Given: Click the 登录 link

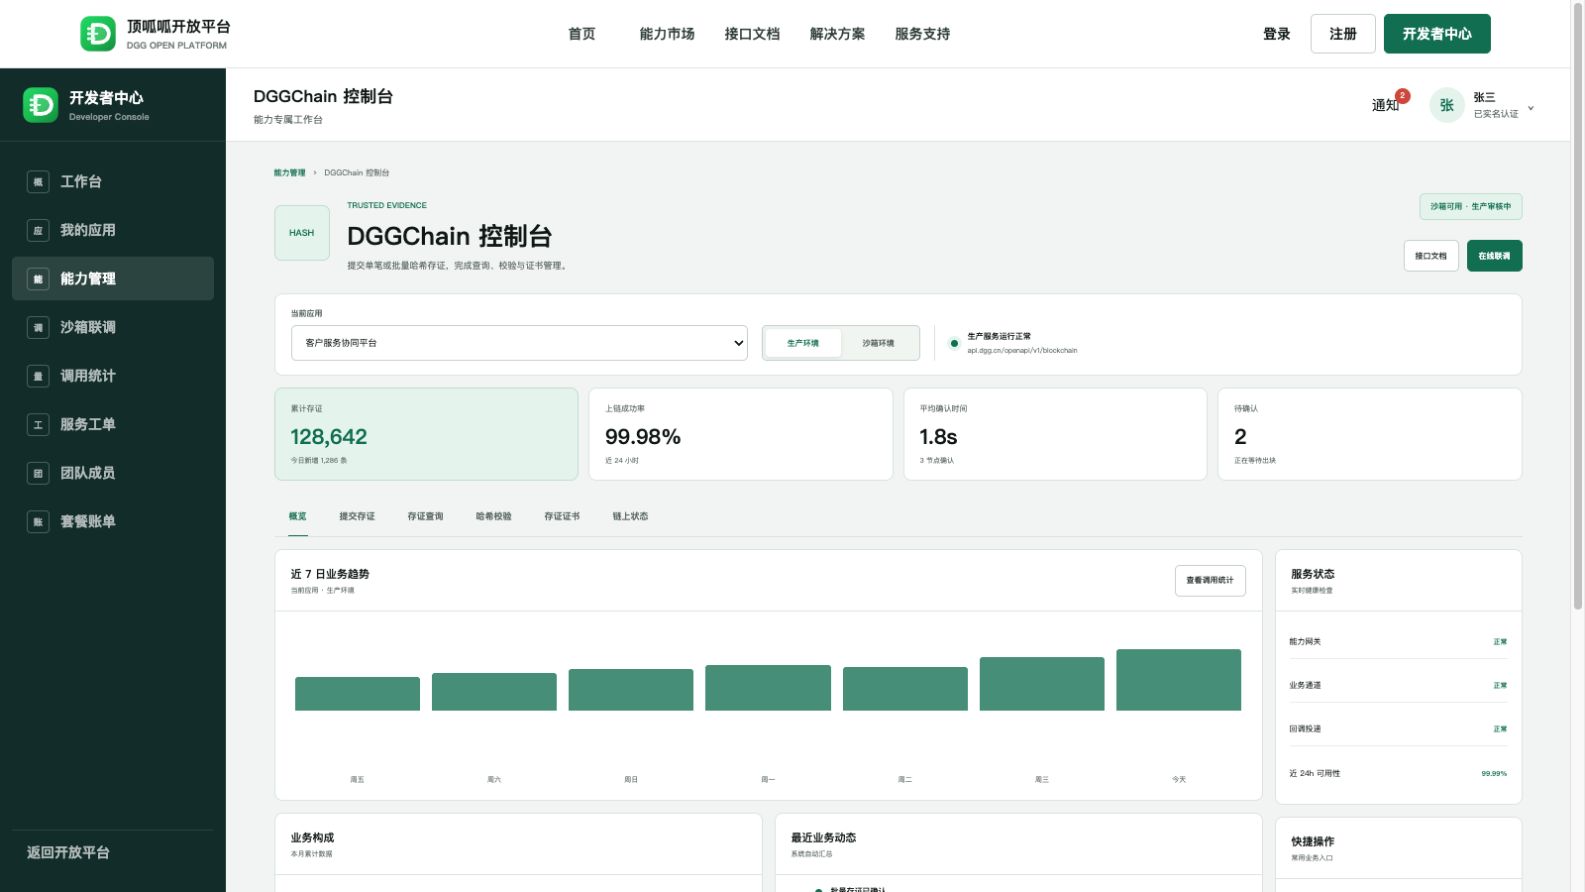Looking at the screenshot, I should point(1276,34).
